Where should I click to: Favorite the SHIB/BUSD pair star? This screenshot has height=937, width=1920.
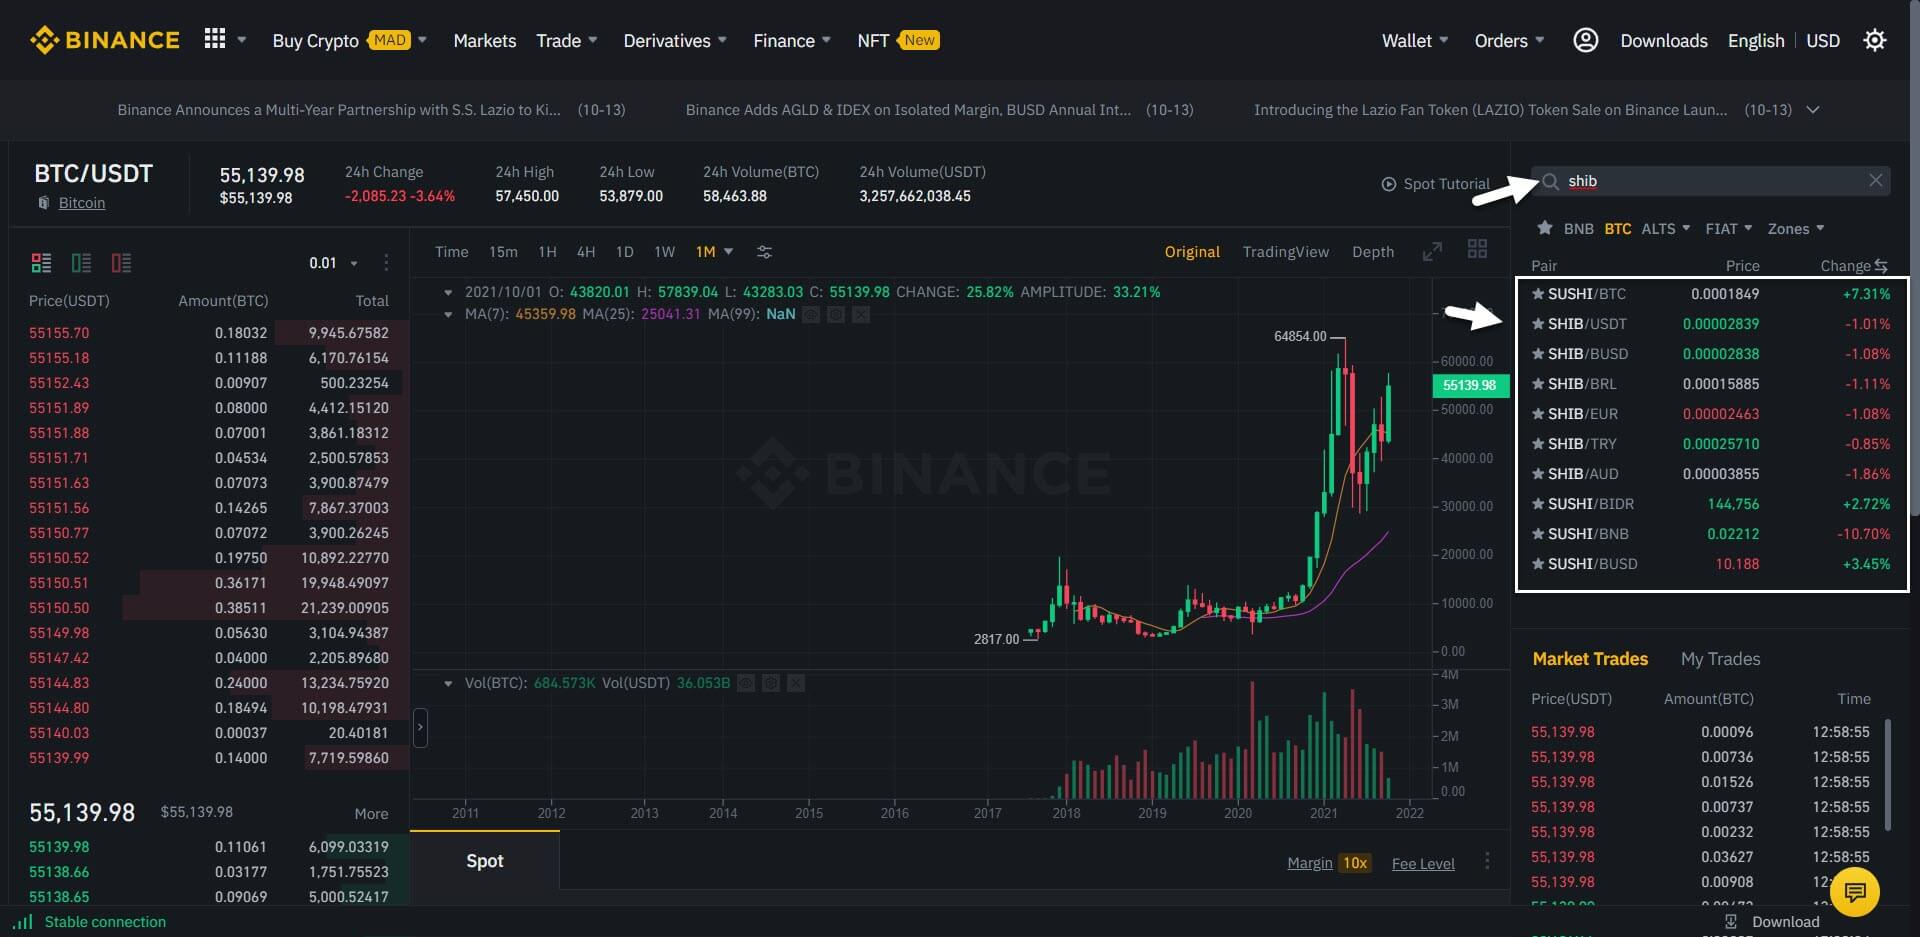(x=1538, y=354)
